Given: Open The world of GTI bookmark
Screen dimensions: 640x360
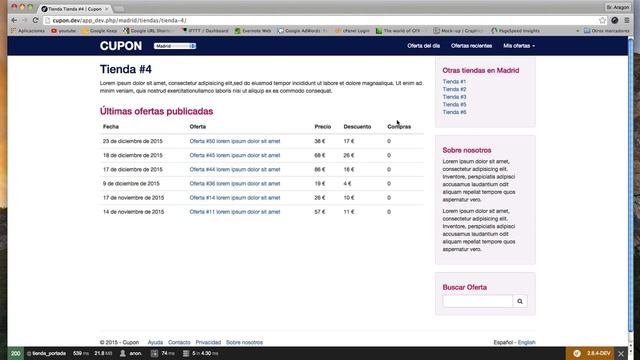Looking at the screenshot, I should [398, 31].
